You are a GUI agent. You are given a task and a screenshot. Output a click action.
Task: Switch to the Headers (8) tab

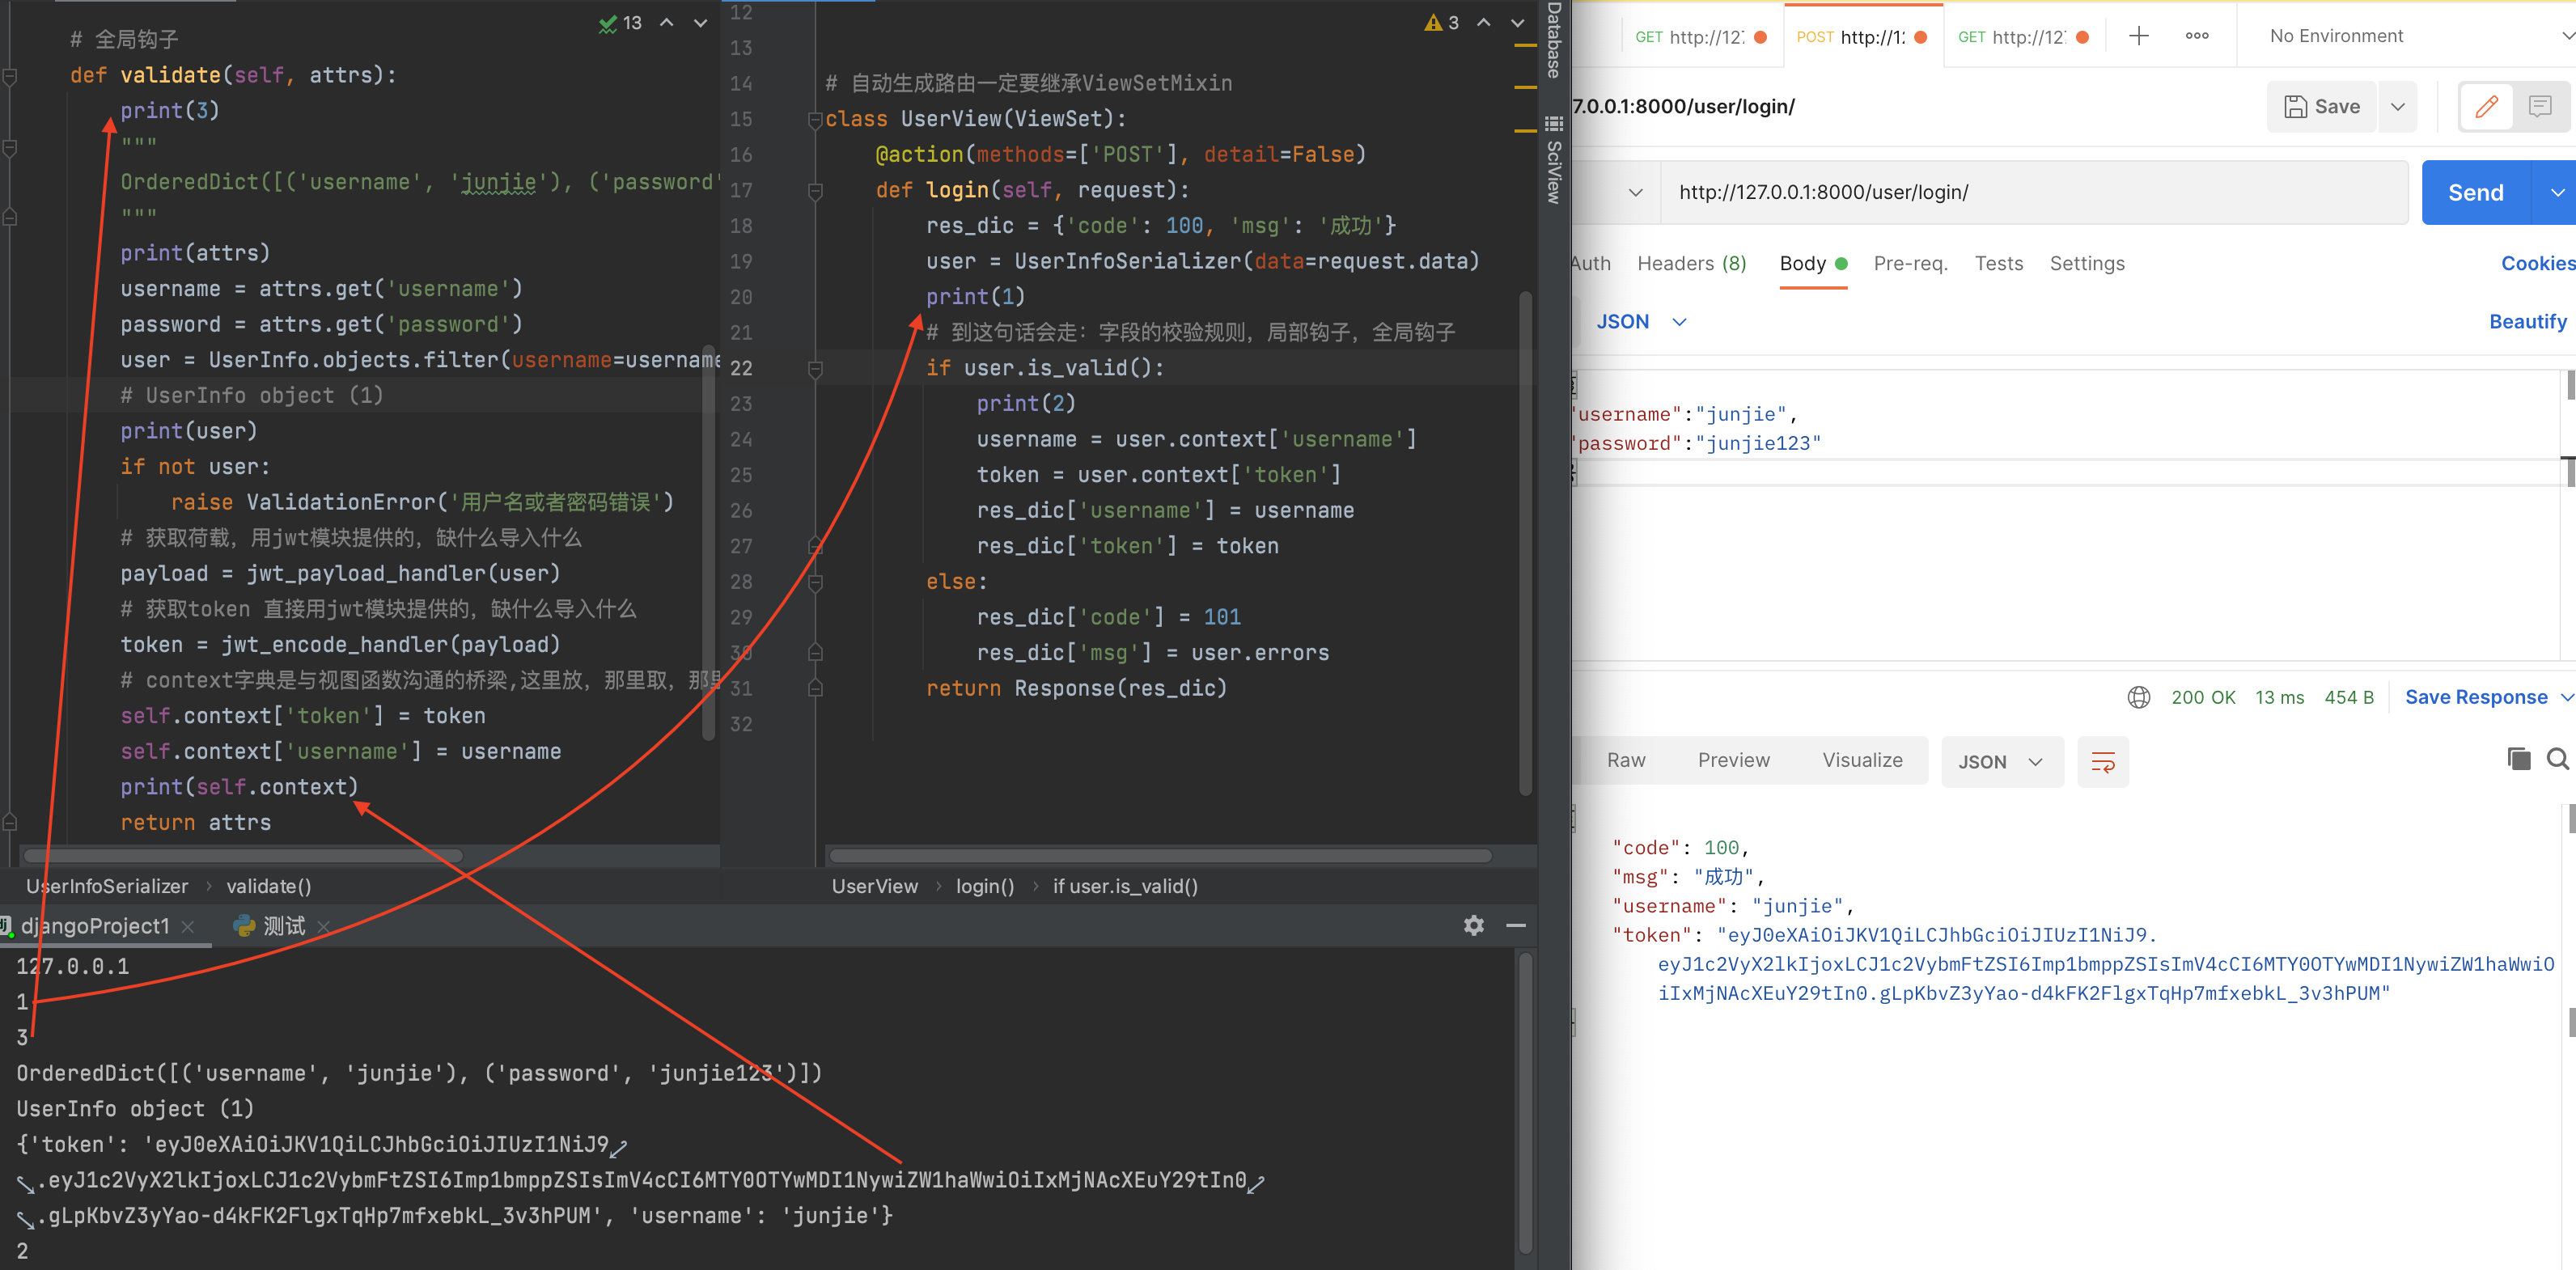(x=1691, y=263)
